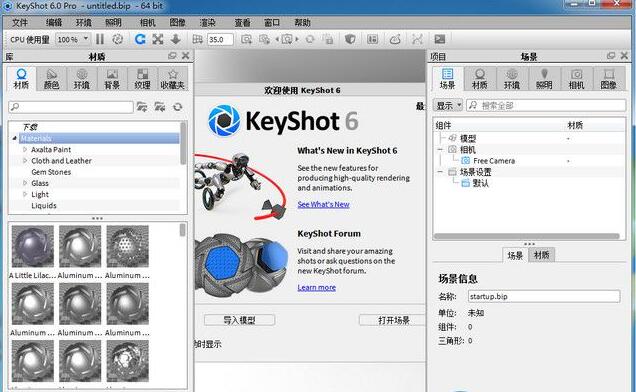Select the Tumble camera tool
636x392 pixels.
140,39
